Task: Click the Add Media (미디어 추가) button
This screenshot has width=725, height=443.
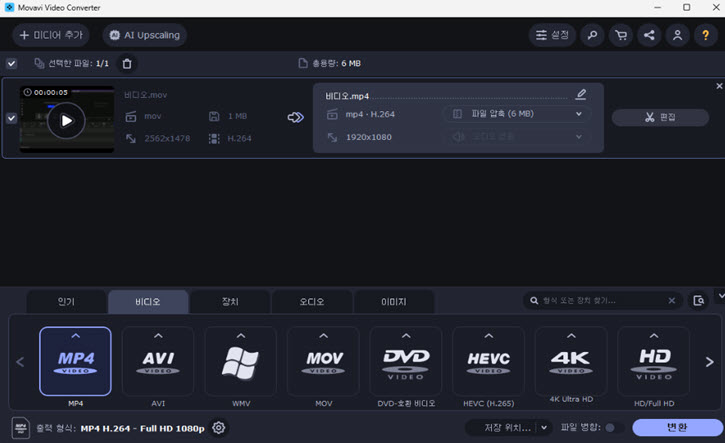Action: click(x=51, y=35)
